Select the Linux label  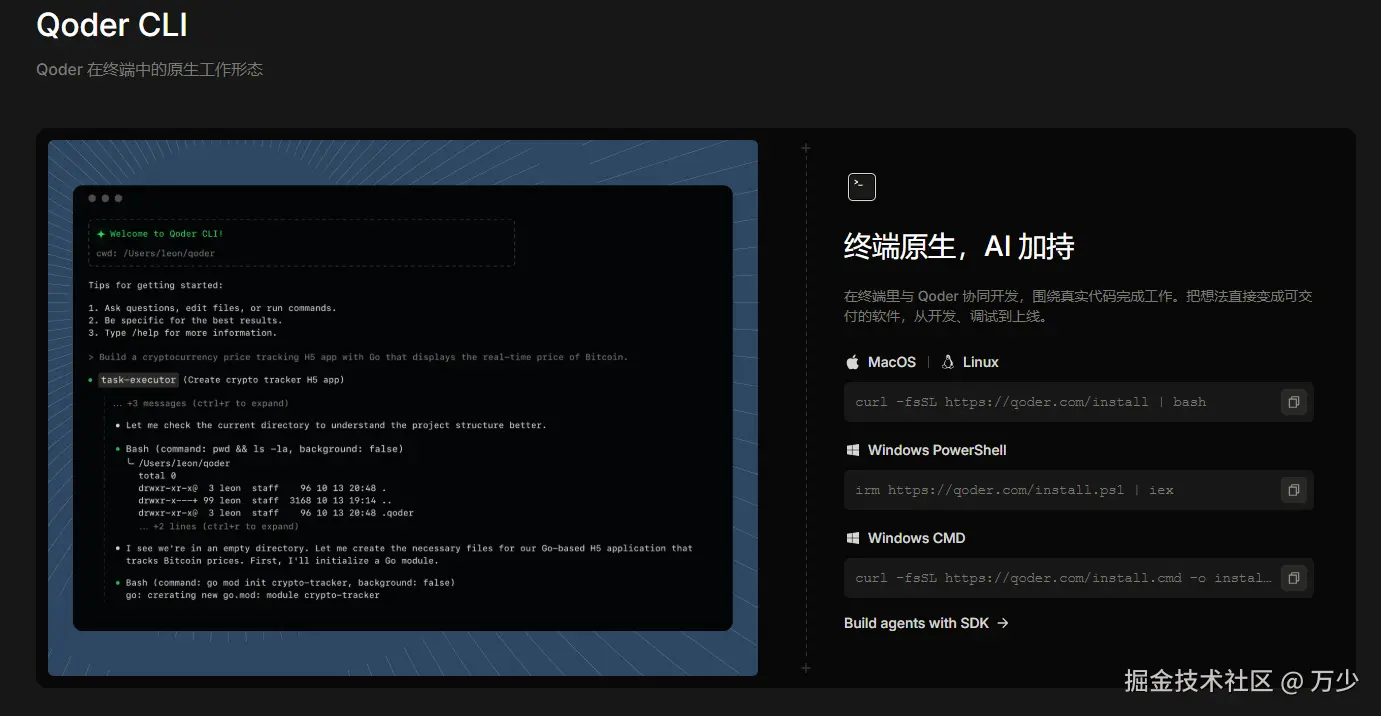981,362
